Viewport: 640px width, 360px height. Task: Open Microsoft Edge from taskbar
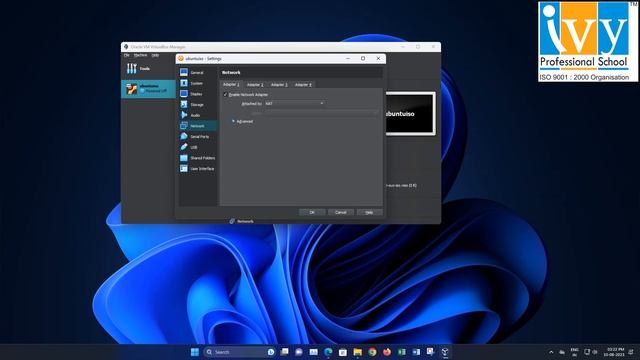328,352
